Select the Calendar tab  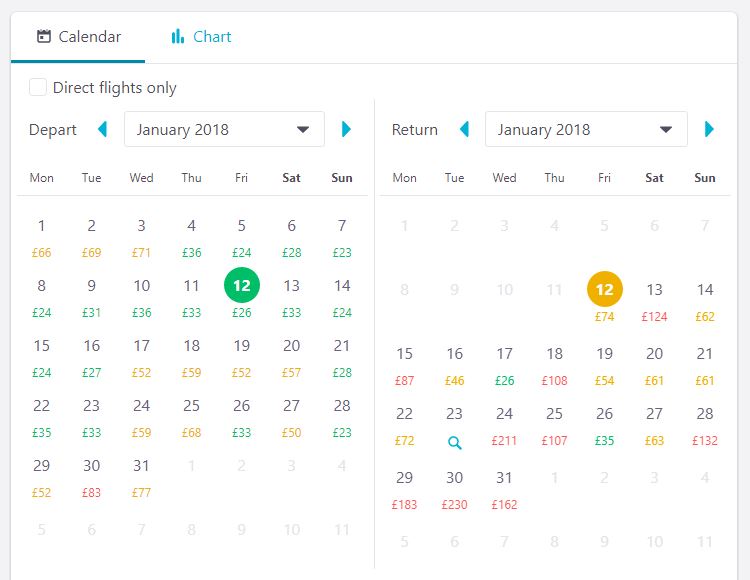point(78,37)
